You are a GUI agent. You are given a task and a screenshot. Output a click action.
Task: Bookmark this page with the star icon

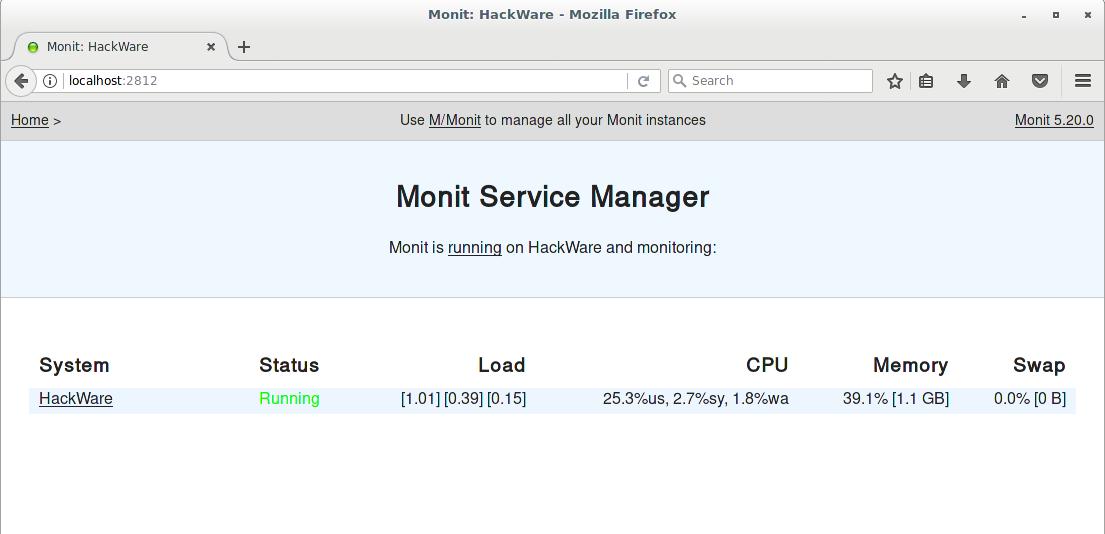point(895,81)
